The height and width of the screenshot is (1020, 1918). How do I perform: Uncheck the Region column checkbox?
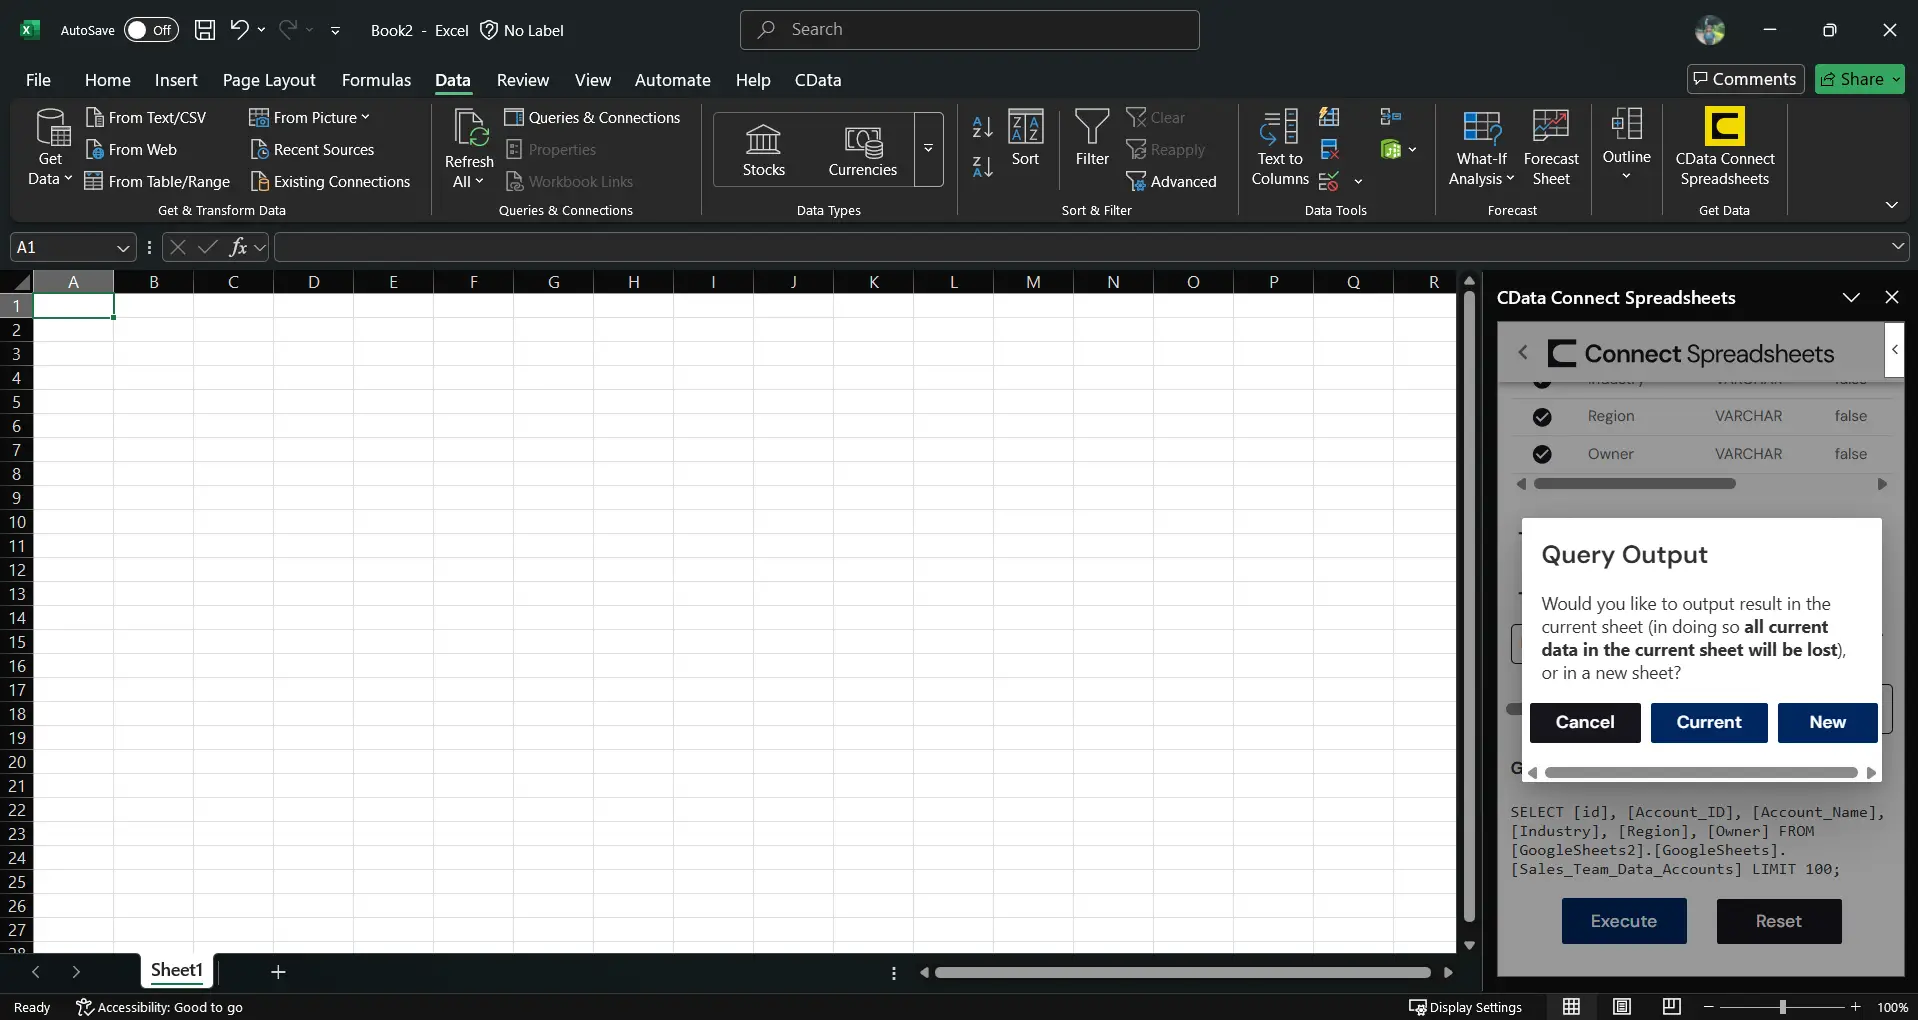[x=1542, y=416]
